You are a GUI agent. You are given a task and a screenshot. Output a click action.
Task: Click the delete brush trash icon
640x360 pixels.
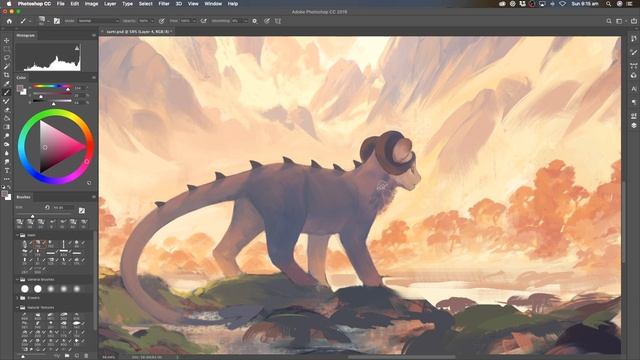tap(86, 356)
